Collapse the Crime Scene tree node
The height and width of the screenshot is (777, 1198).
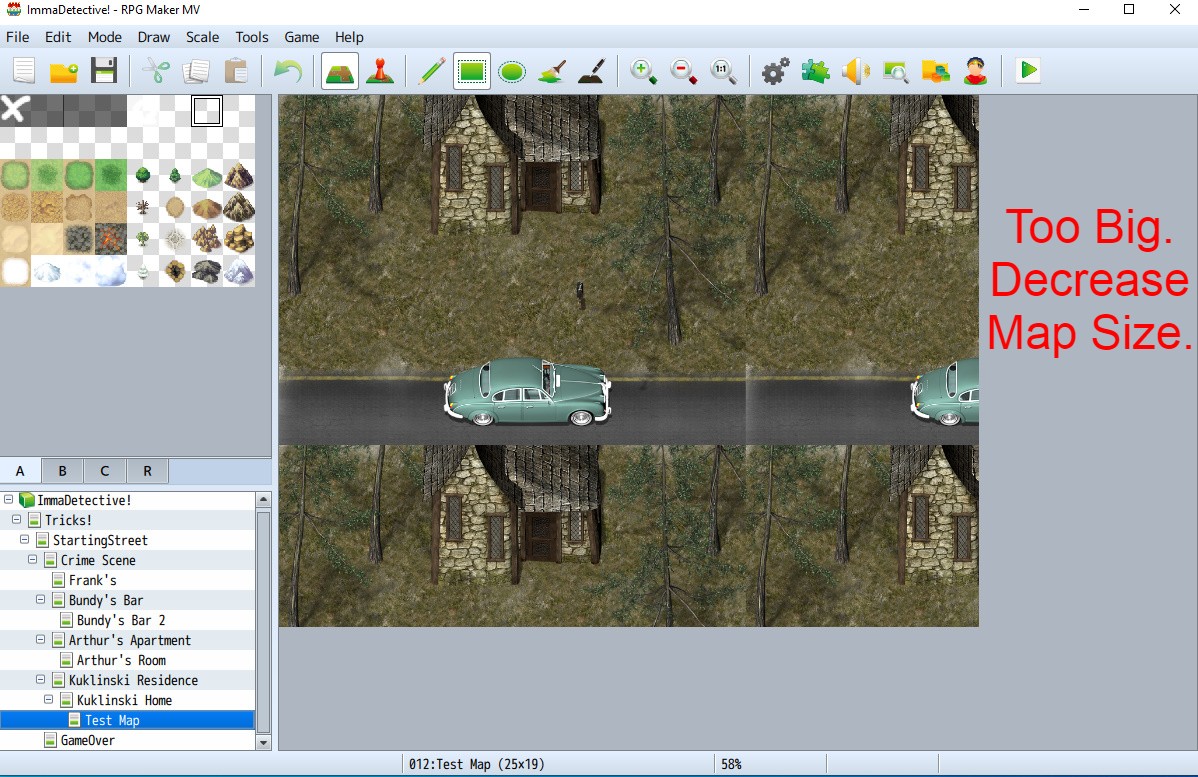coord(33,560)
